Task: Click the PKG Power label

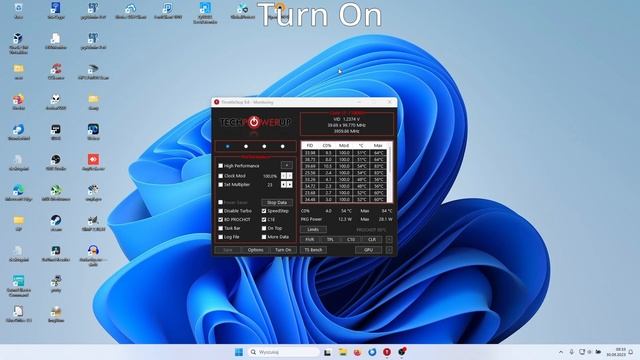Action: coord(311,219)
